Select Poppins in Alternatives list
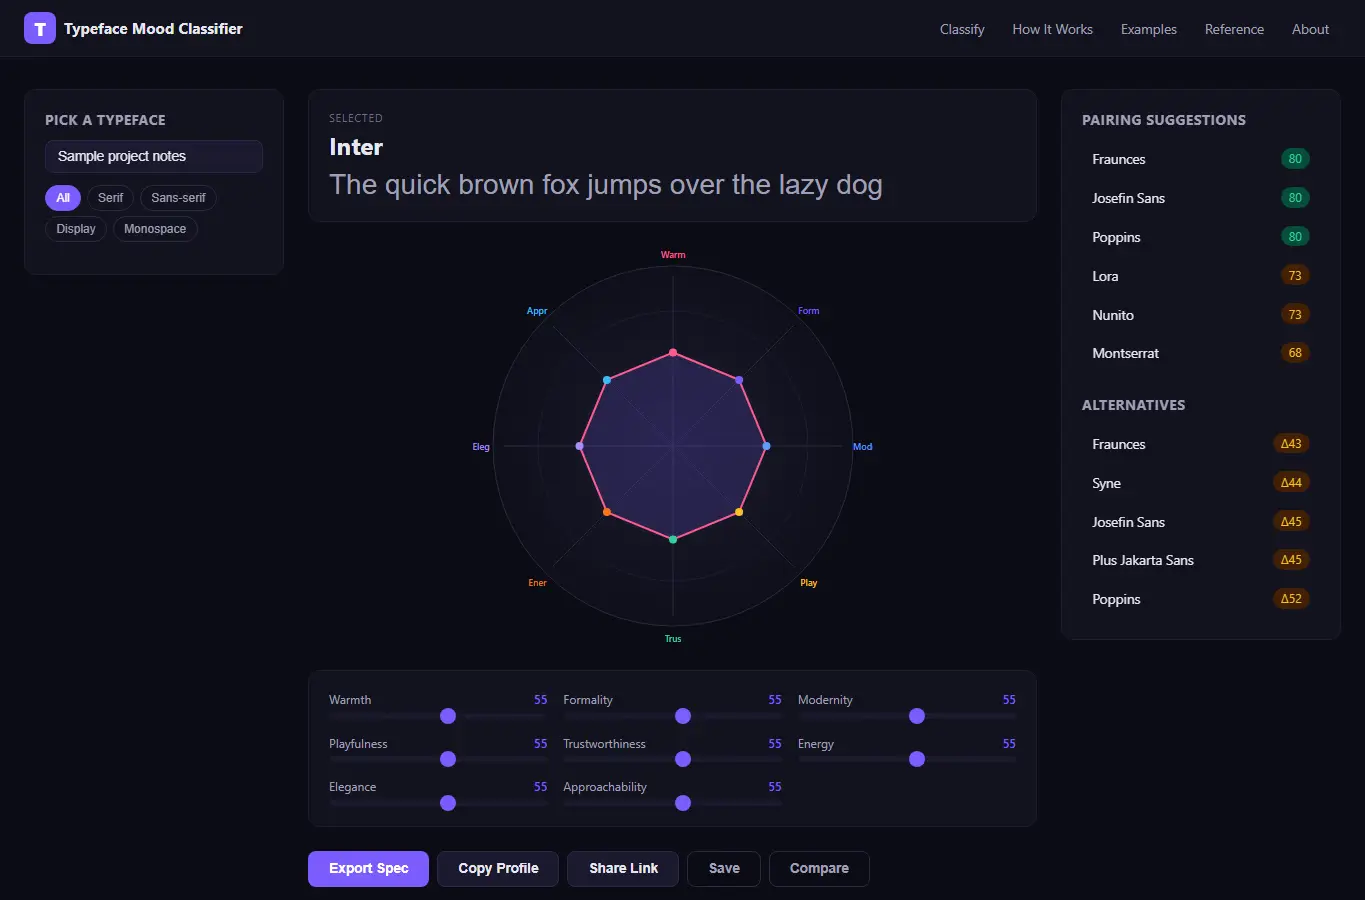This screenshot has width=1365, height=900. point(1200,599)
